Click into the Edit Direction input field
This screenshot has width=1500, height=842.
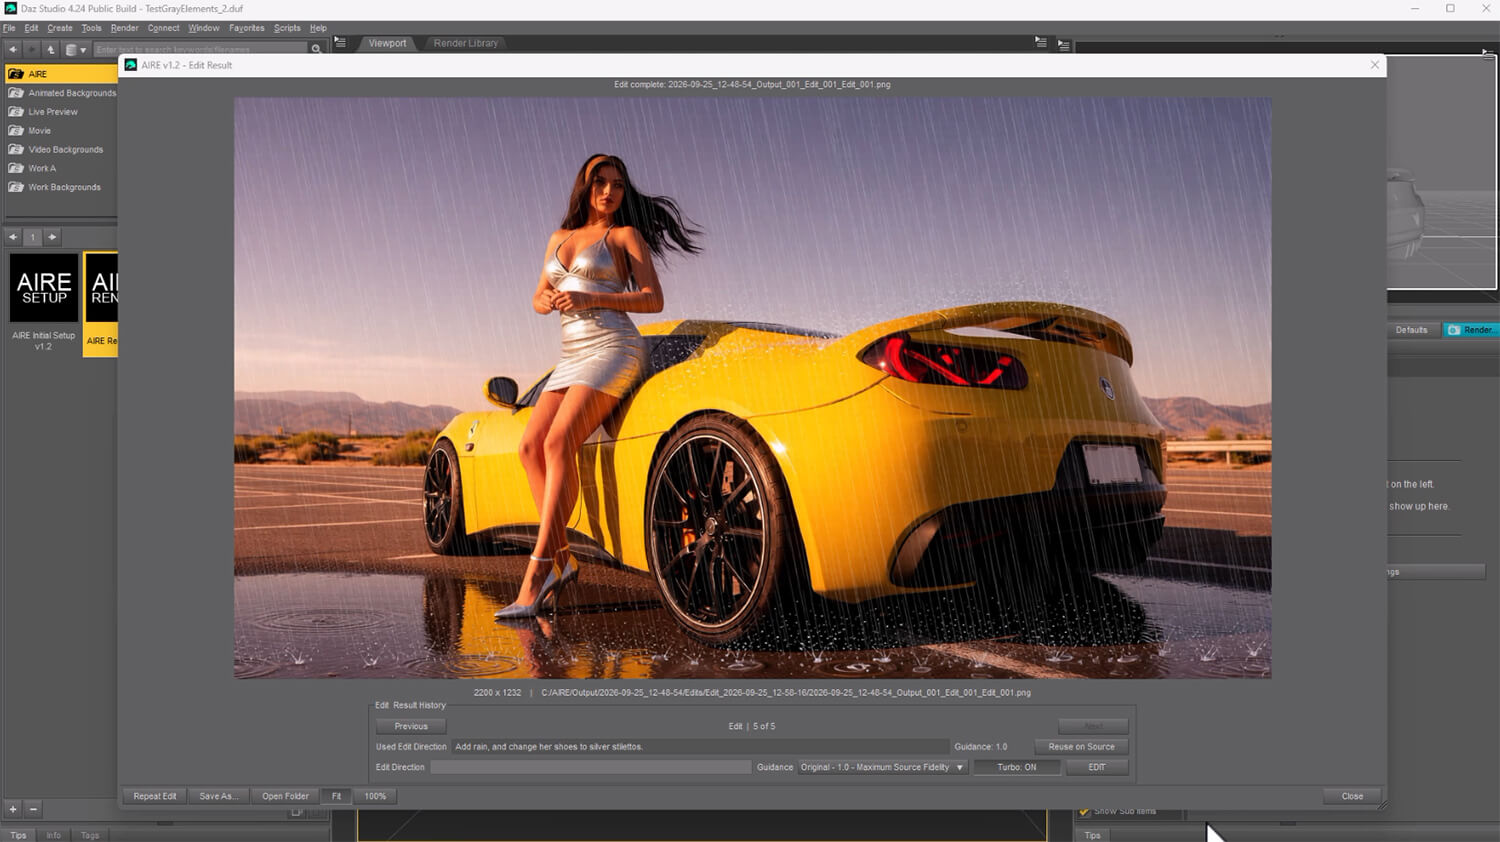point(590,767)
